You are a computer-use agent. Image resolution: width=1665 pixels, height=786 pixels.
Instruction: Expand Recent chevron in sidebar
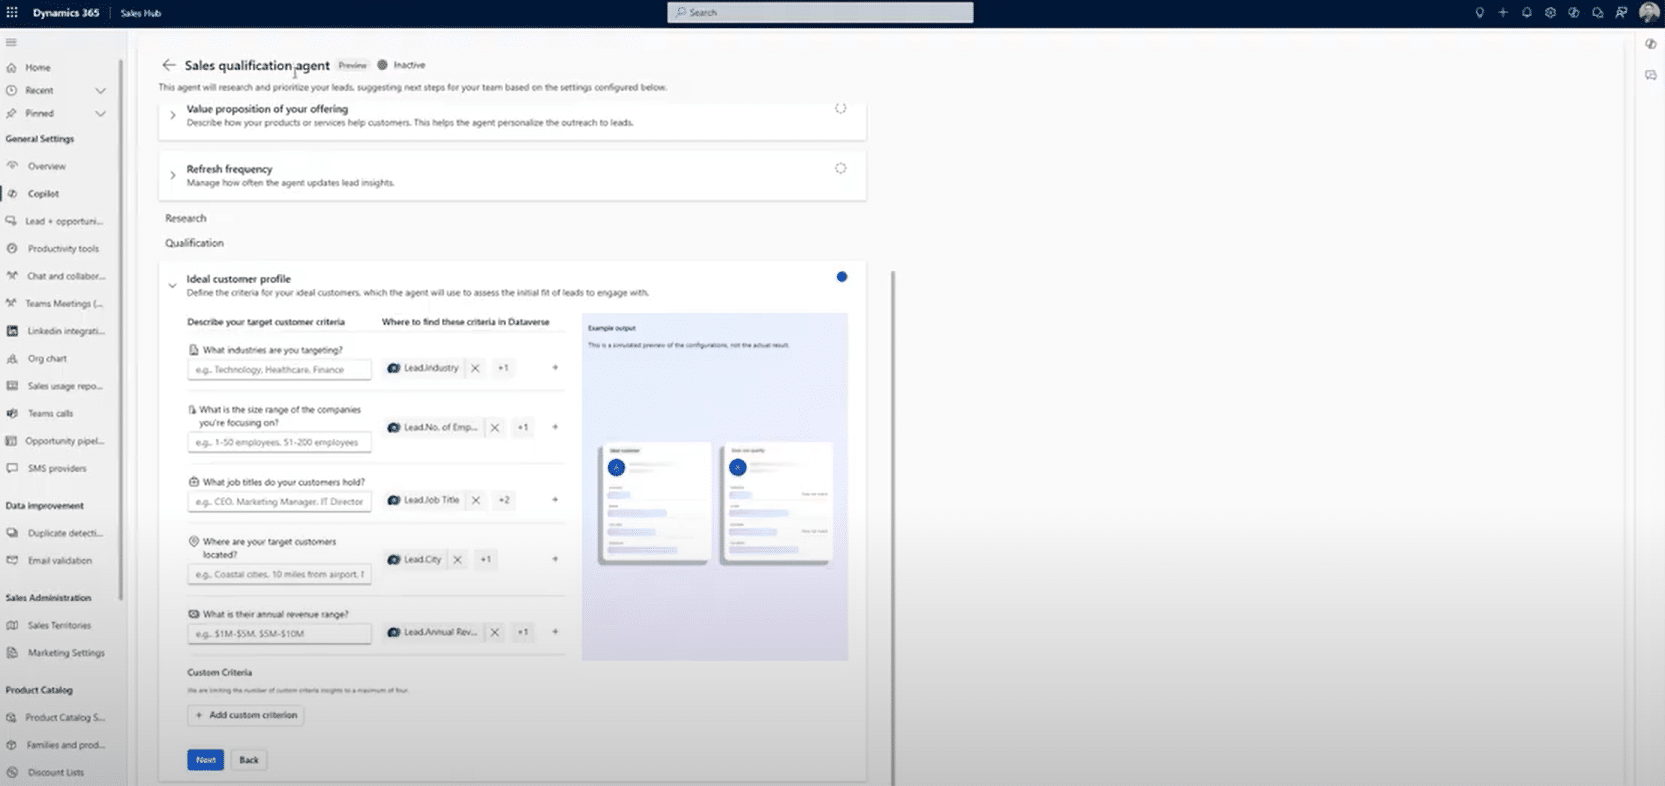point(100,90)
